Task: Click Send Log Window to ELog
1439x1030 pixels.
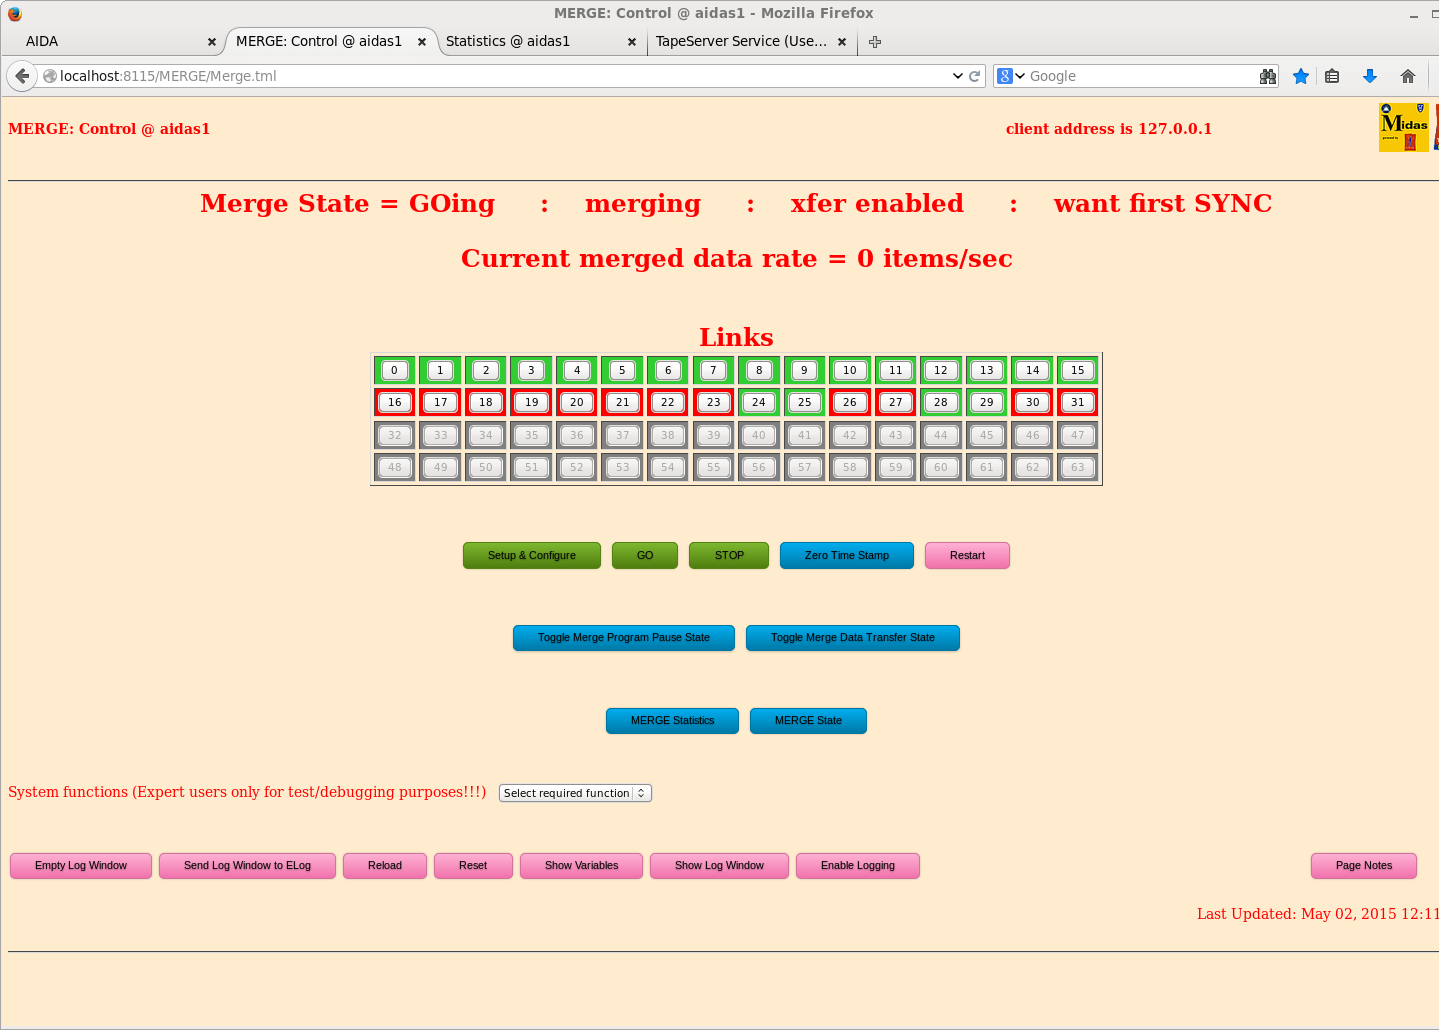Action: click(x=247, y=866)
